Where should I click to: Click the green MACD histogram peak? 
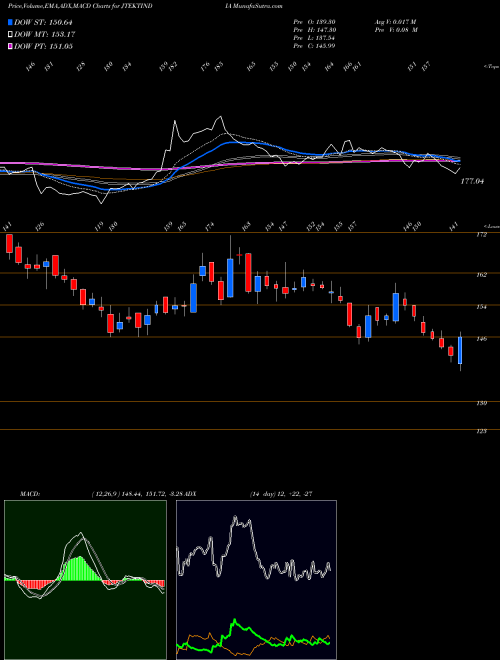click(80, 569)
